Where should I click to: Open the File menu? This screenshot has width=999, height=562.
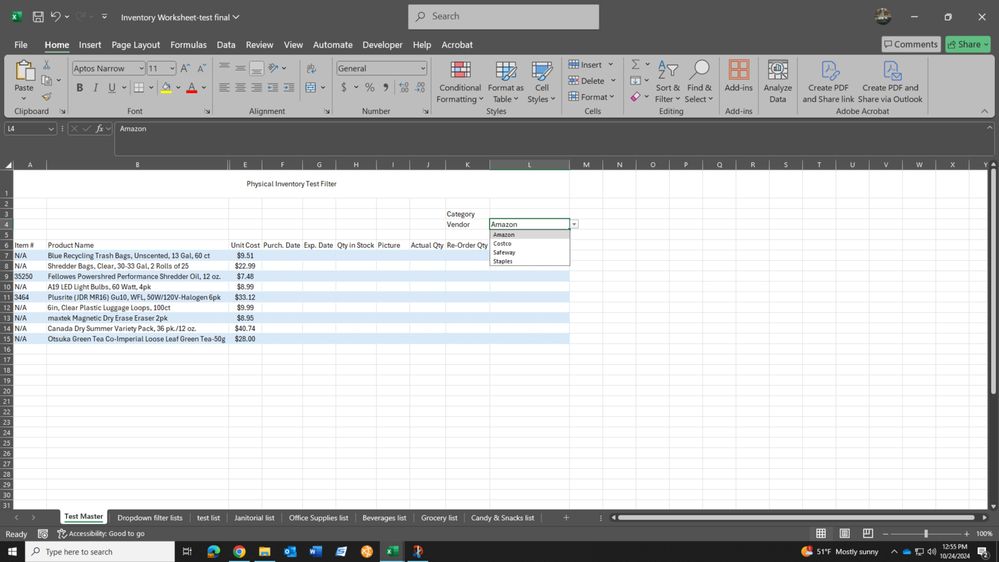21,45
